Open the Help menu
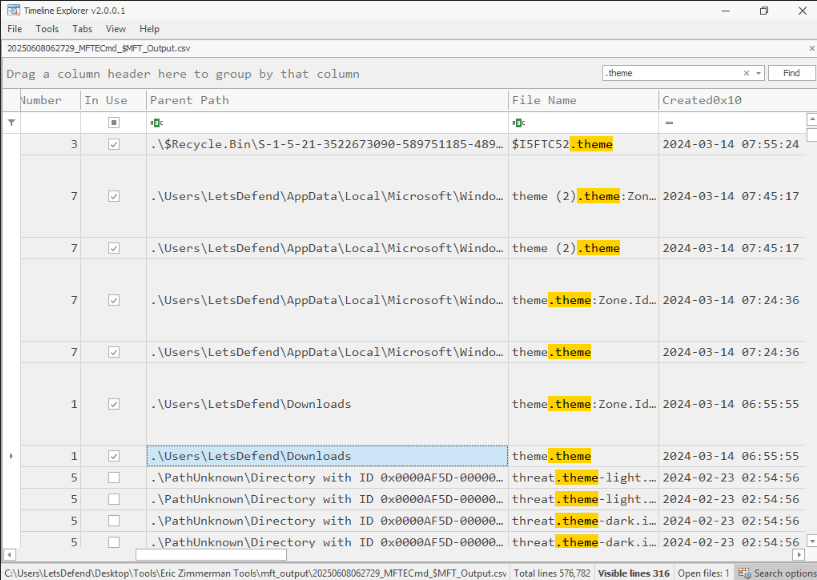Image resolution: width=817 pixels, height=580 pixels. [149, 29]
